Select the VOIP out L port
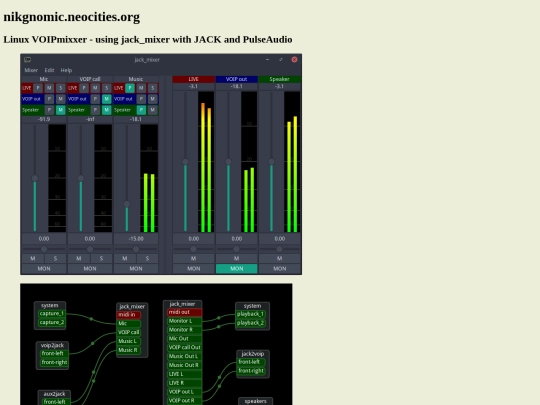Image resolution: width=540 pixels, height=405 pixels. pyautogui.click(x=185, y=392)
